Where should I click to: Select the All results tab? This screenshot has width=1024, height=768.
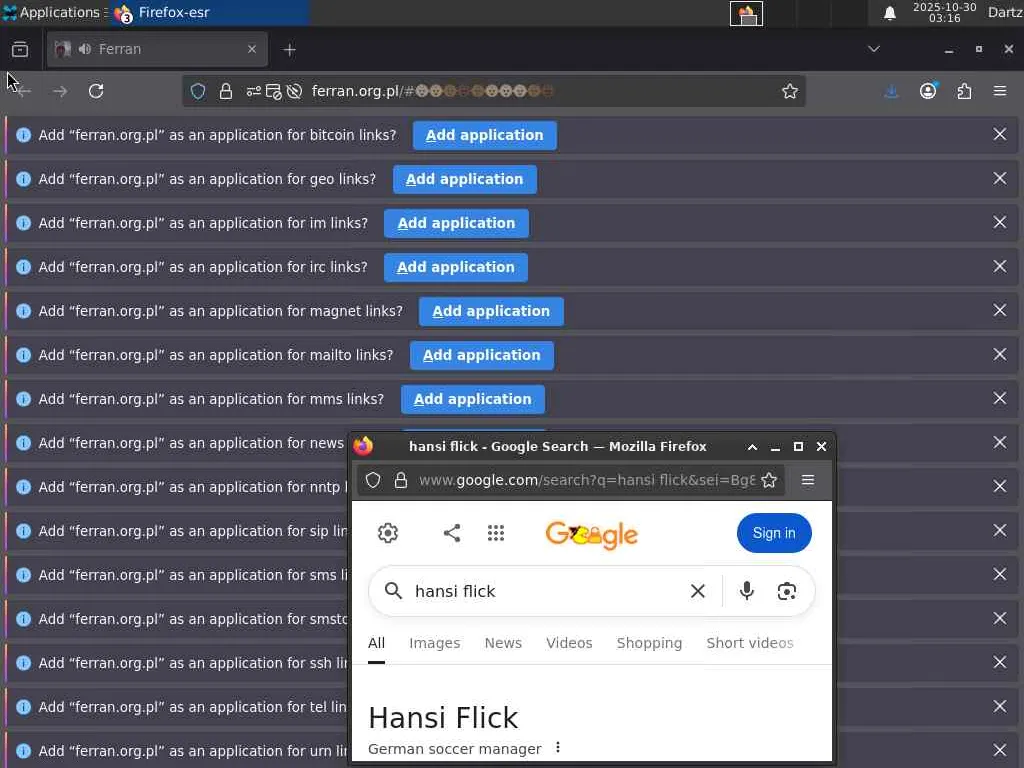pos(376,643)
